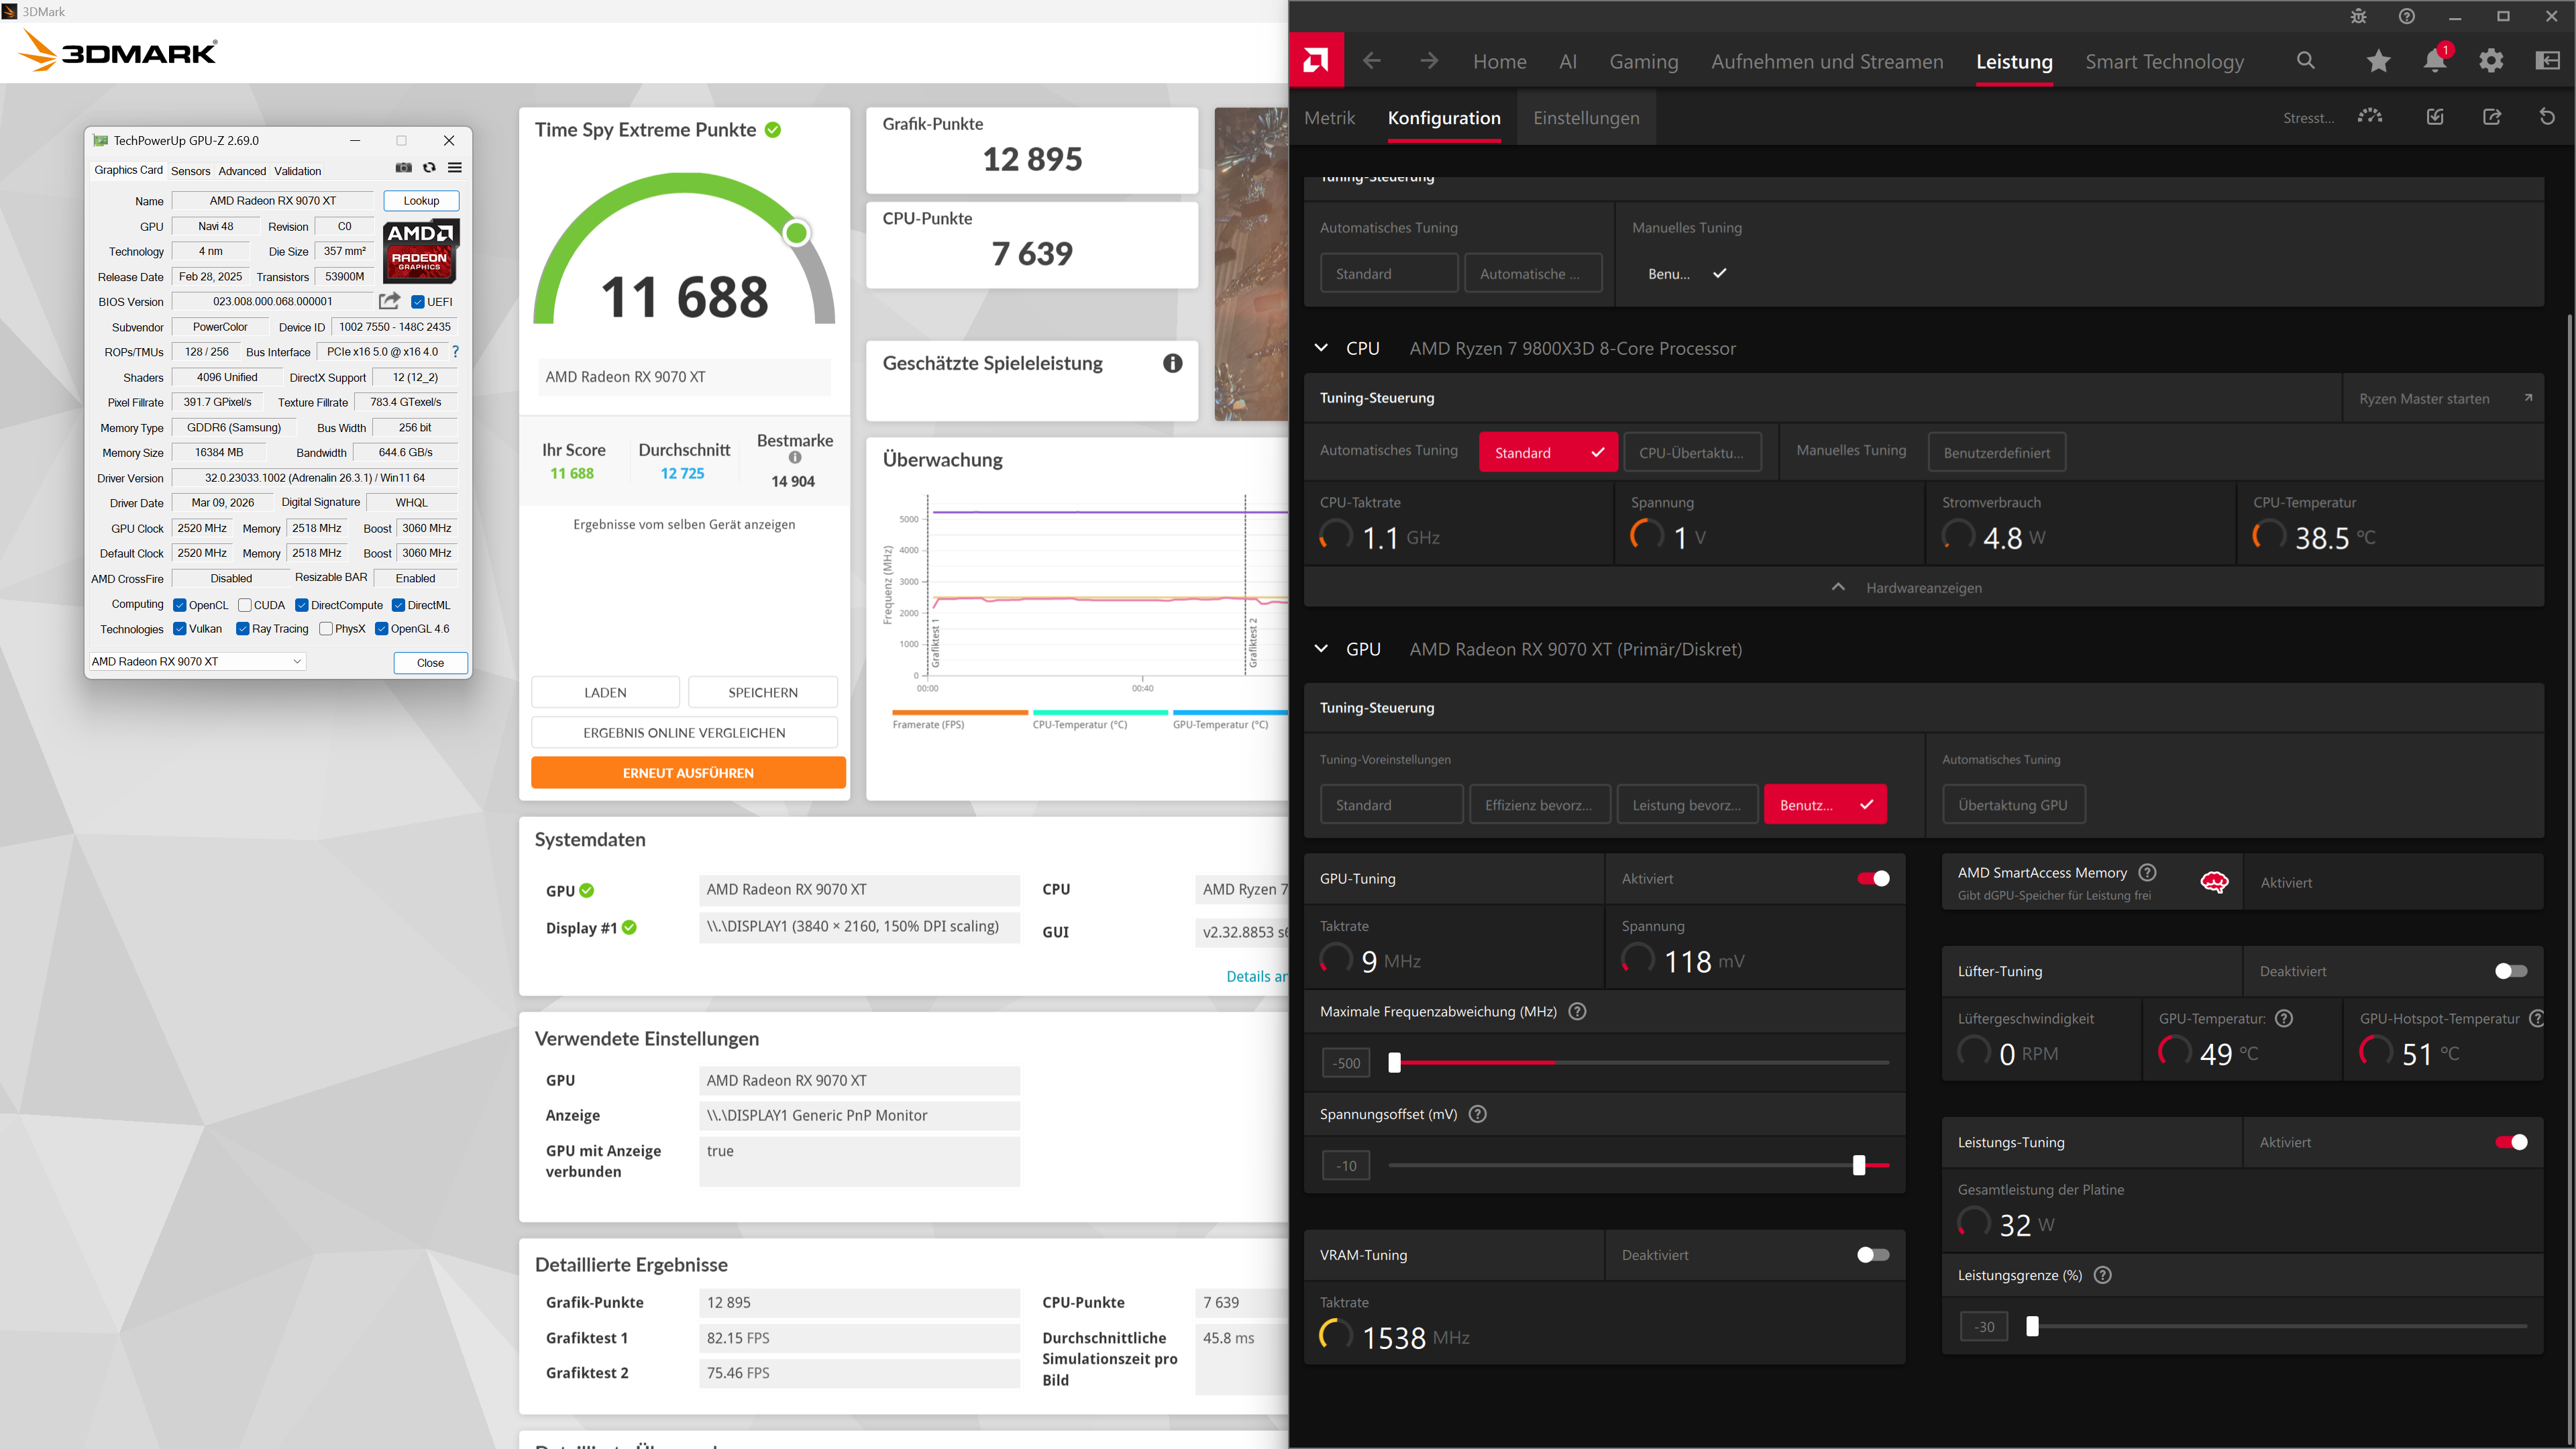Click the Lookup button in GPU-Z
2576x1449 pixels.
click(x=421, y=201)
